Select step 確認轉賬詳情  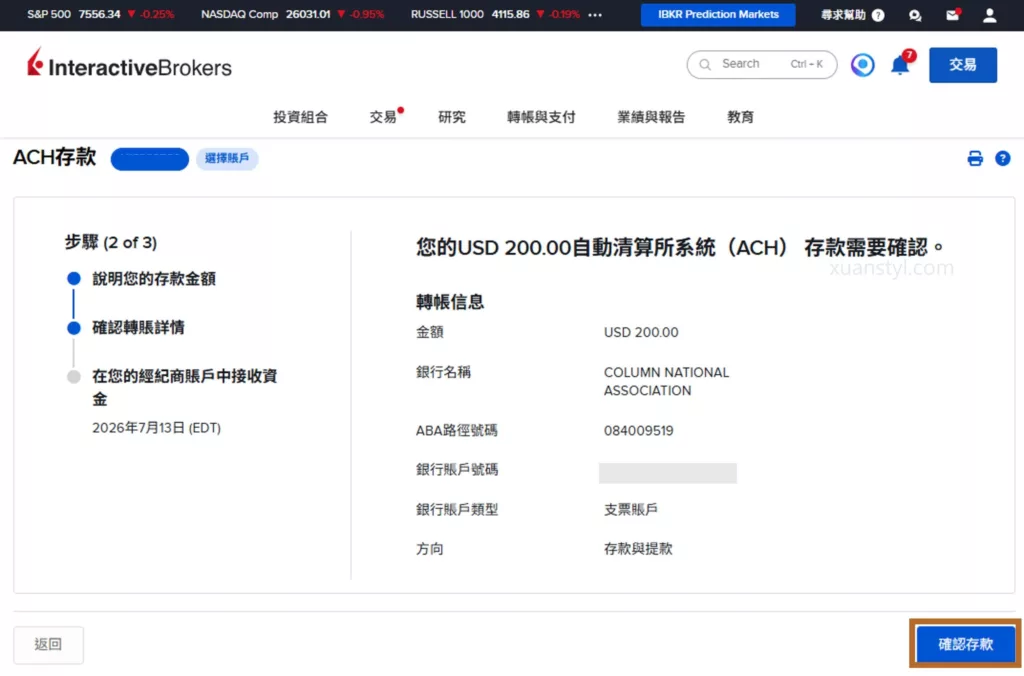point(138,328)
